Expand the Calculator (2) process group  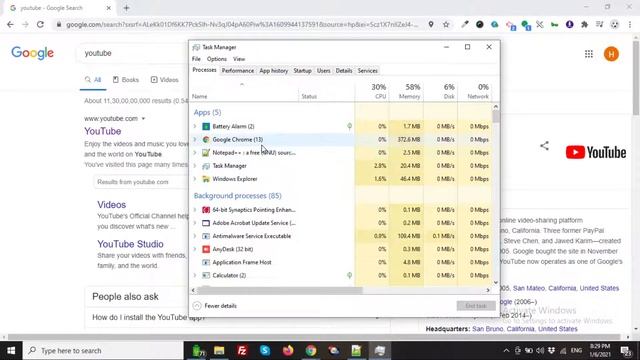tap(195, 275)
